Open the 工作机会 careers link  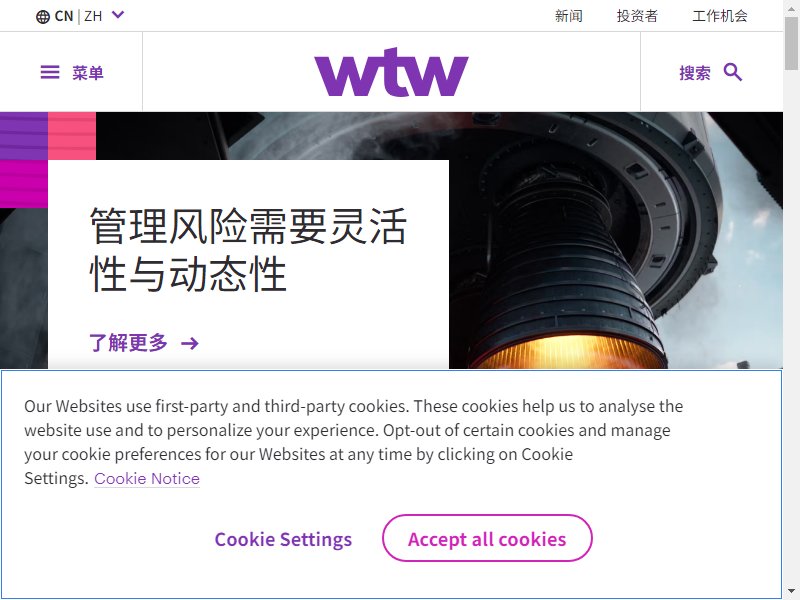tap(720, 16)
